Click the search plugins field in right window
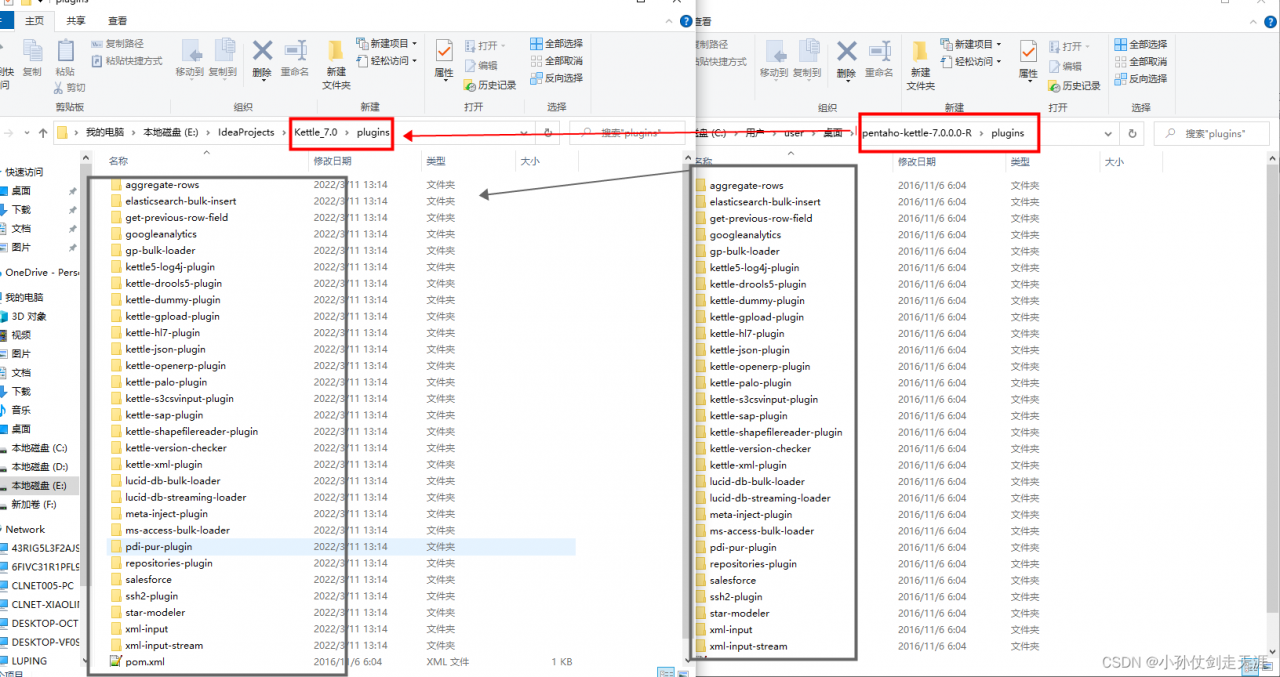The image size is (1280, 677). point(1214,133)
